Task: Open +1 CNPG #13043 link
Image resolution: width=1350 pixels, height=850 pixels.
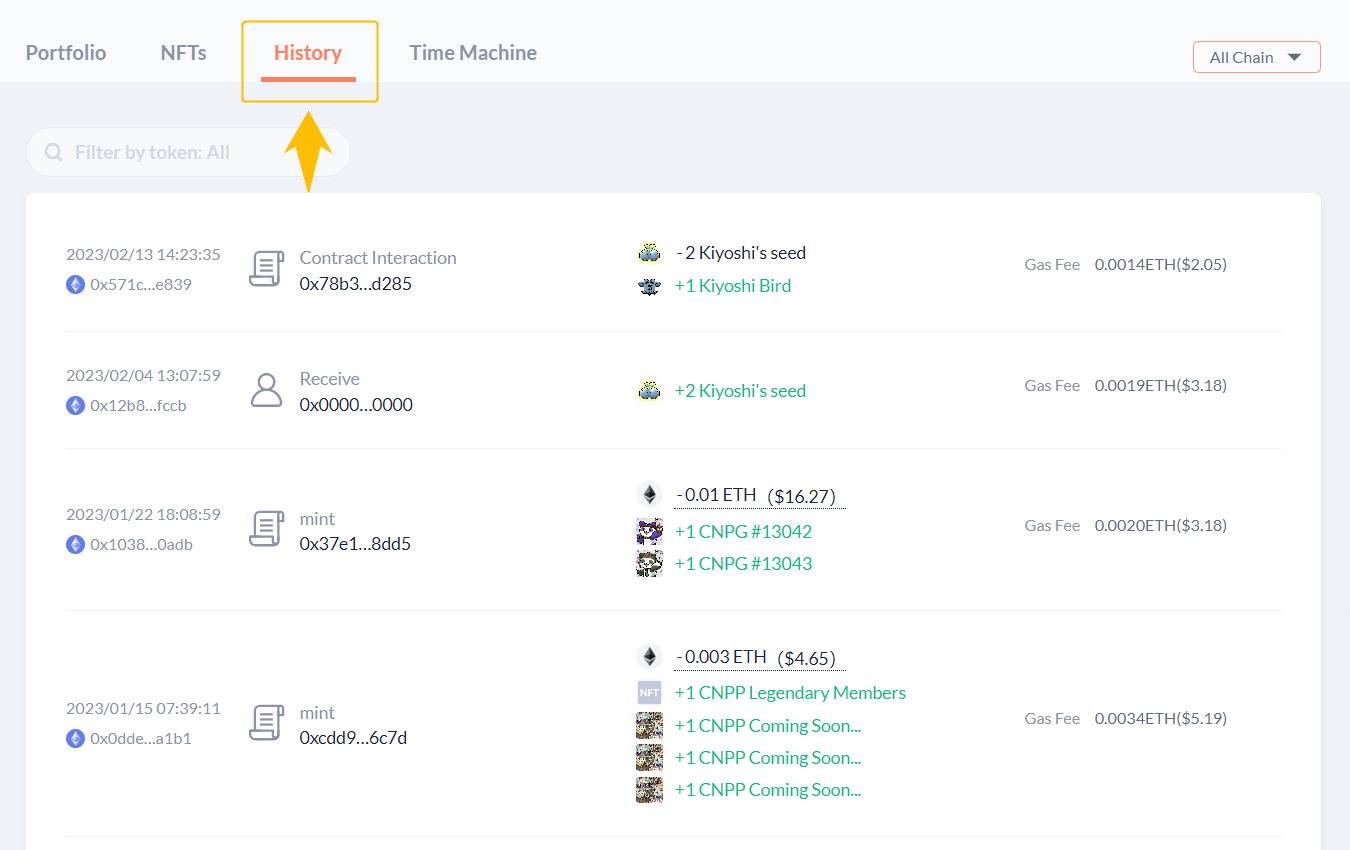Action: pos(743,563)
